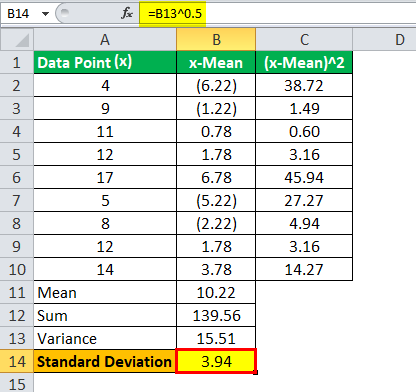The image size is (416, 392).
Task: Click the sum value 139.56
Action: pyautogui.click(x=216, y=315)
